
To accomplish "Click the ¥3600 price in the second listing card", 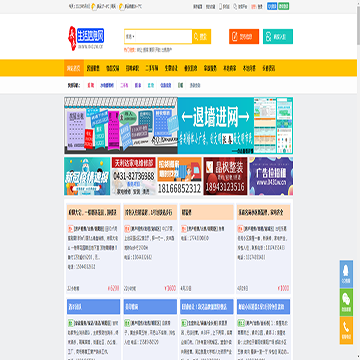I will point(170,288).
